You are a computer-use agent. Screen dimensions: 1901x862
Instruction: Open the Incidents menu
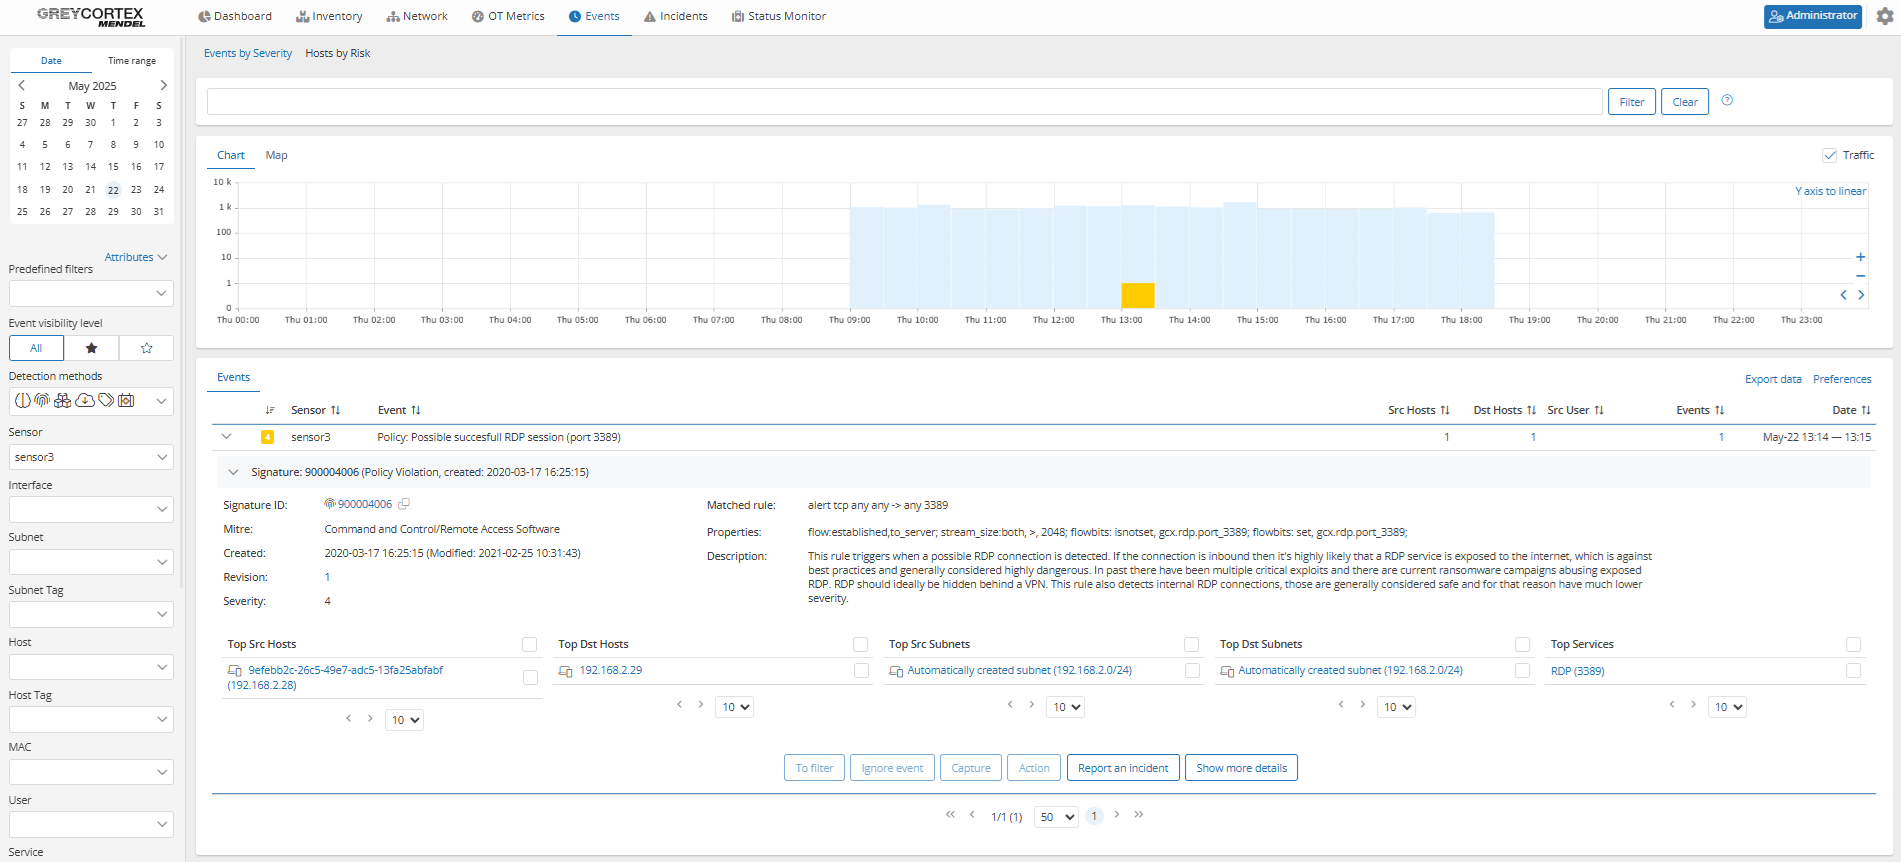tap(676, 16)
